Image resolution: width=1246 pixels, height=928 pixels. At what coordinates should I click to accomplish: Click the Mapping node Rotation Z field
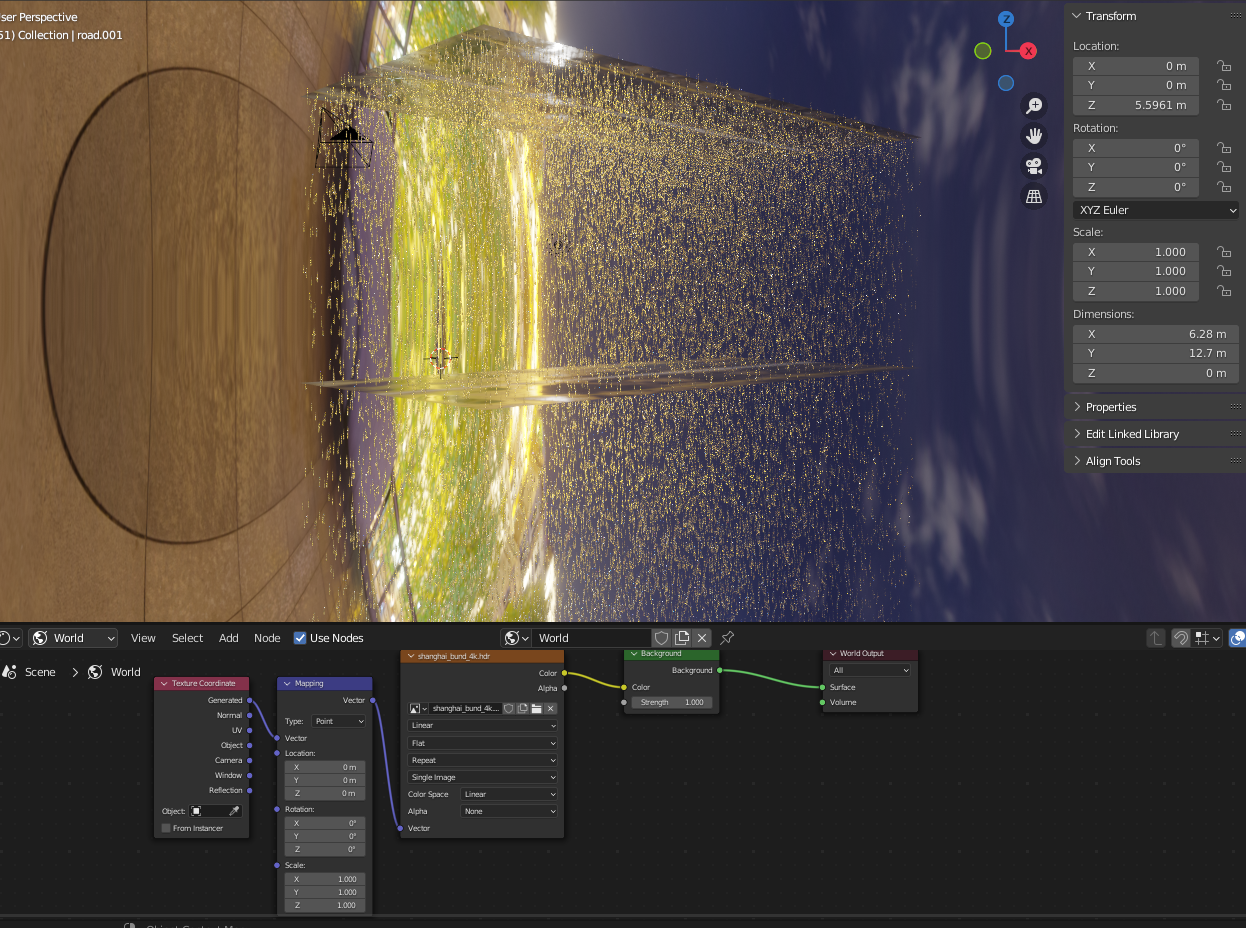(325, 849)
